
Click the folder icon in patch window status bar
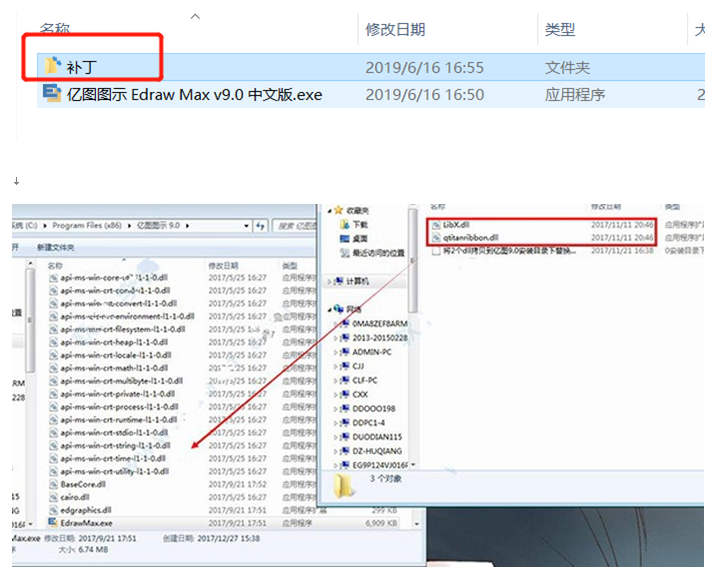tap(343, 485)
